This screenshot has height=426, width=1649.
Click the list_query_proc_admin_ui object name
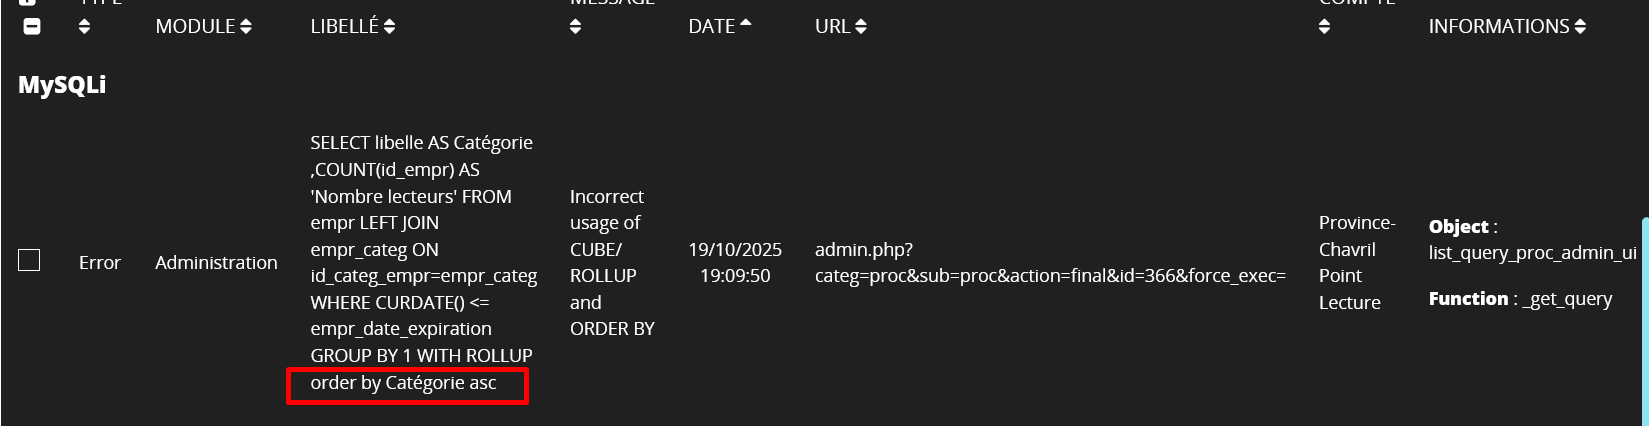[x=1532, y=253]
